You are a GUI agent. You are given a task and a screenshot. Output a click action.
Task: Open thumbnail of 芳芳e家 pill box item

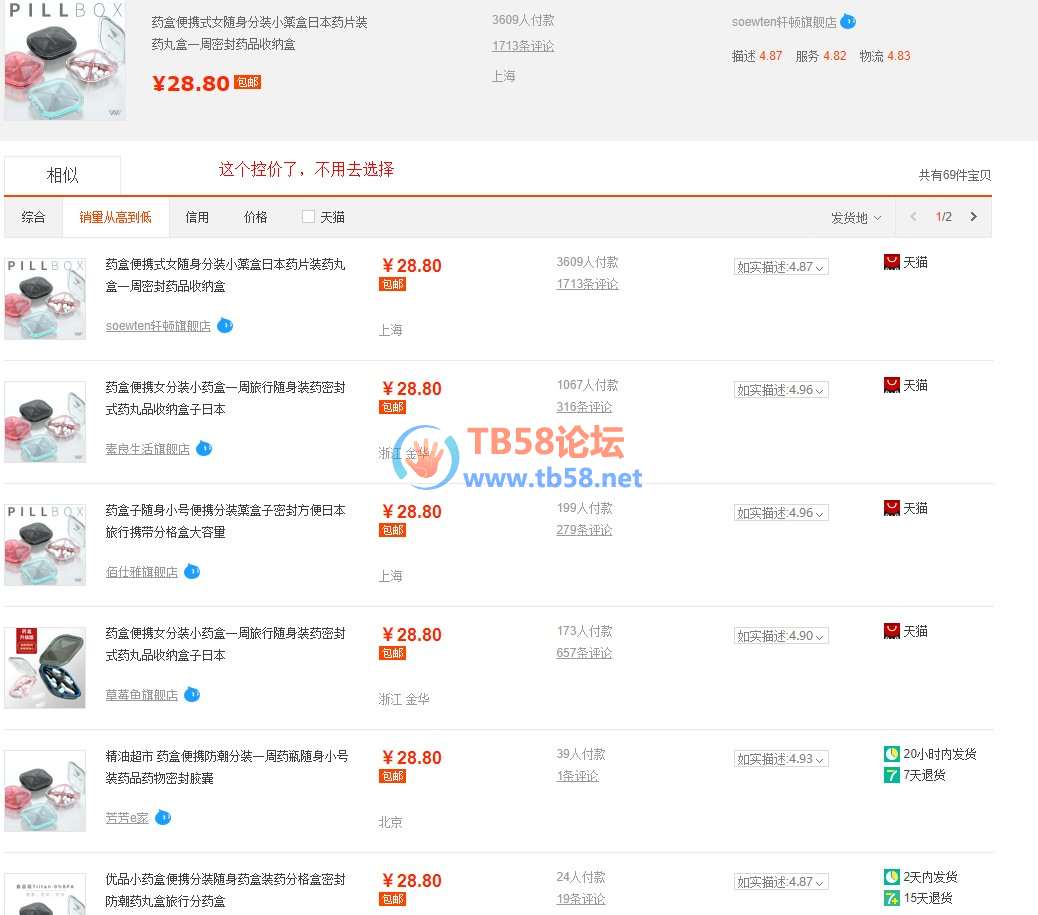[x=45, y=791]
